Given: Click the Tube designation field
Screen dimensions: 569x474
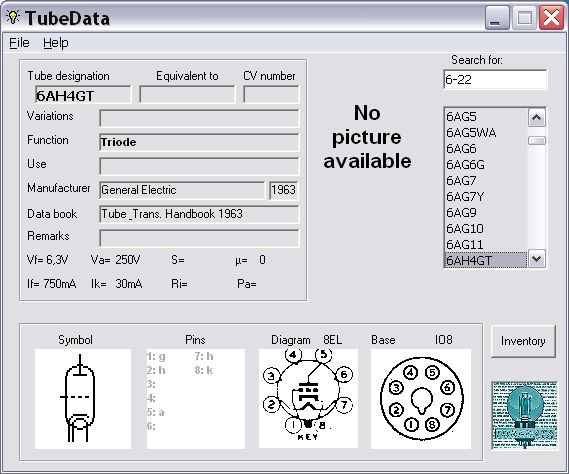Looking at the screenshot, I should point(83,95).
